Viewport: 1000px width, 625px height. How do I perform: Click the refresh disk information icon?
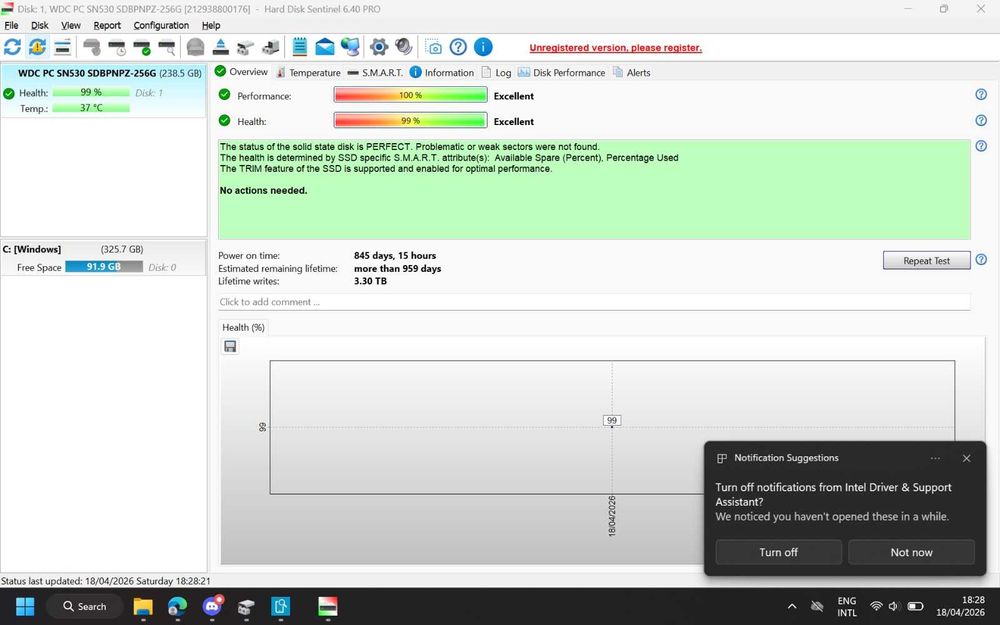tap(12, 47)
